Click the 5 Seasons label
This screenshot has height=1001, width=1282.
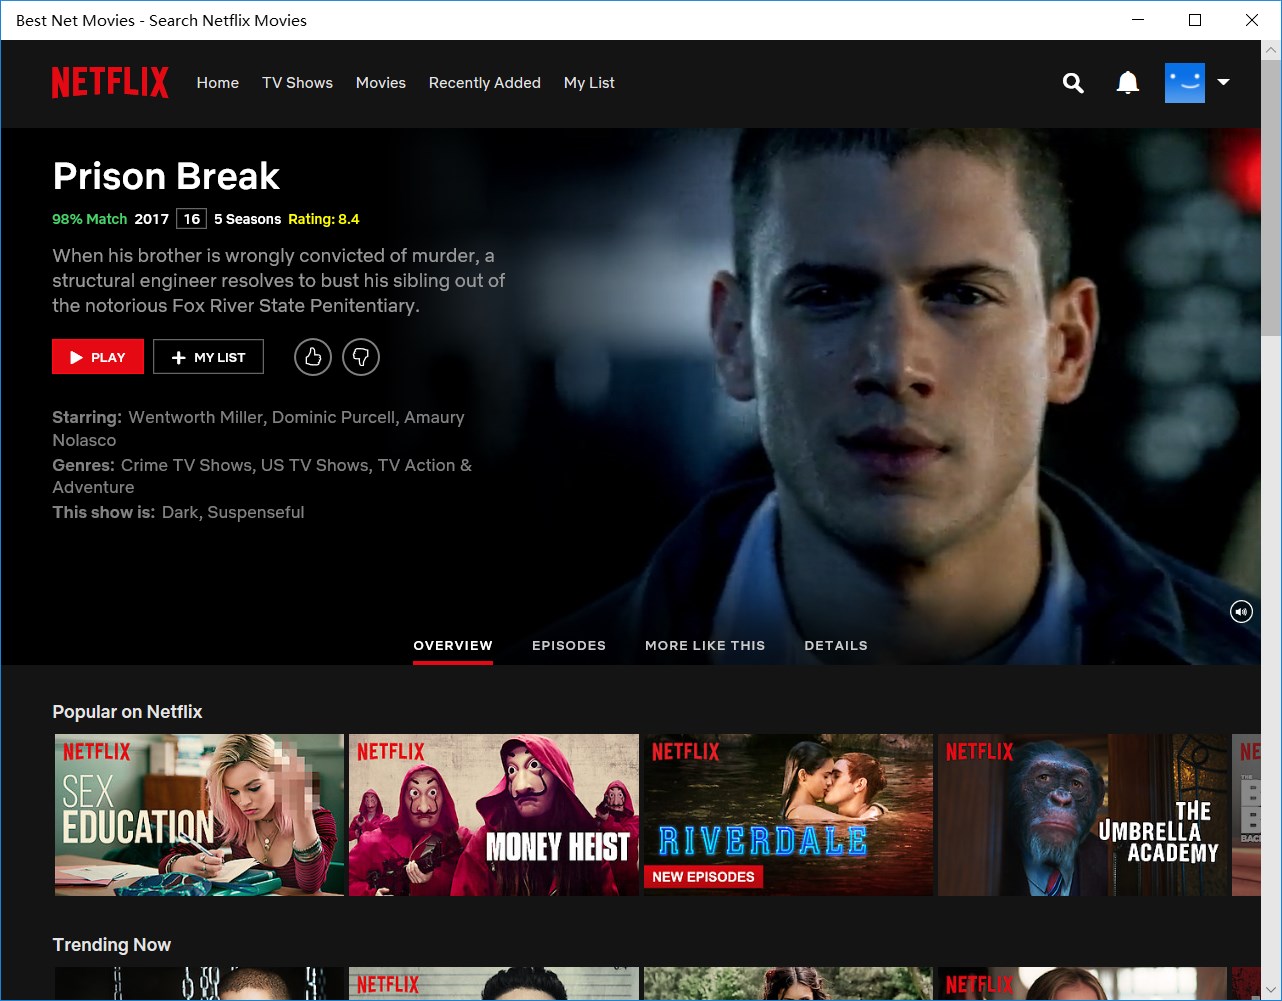click(x=247, y=219)
